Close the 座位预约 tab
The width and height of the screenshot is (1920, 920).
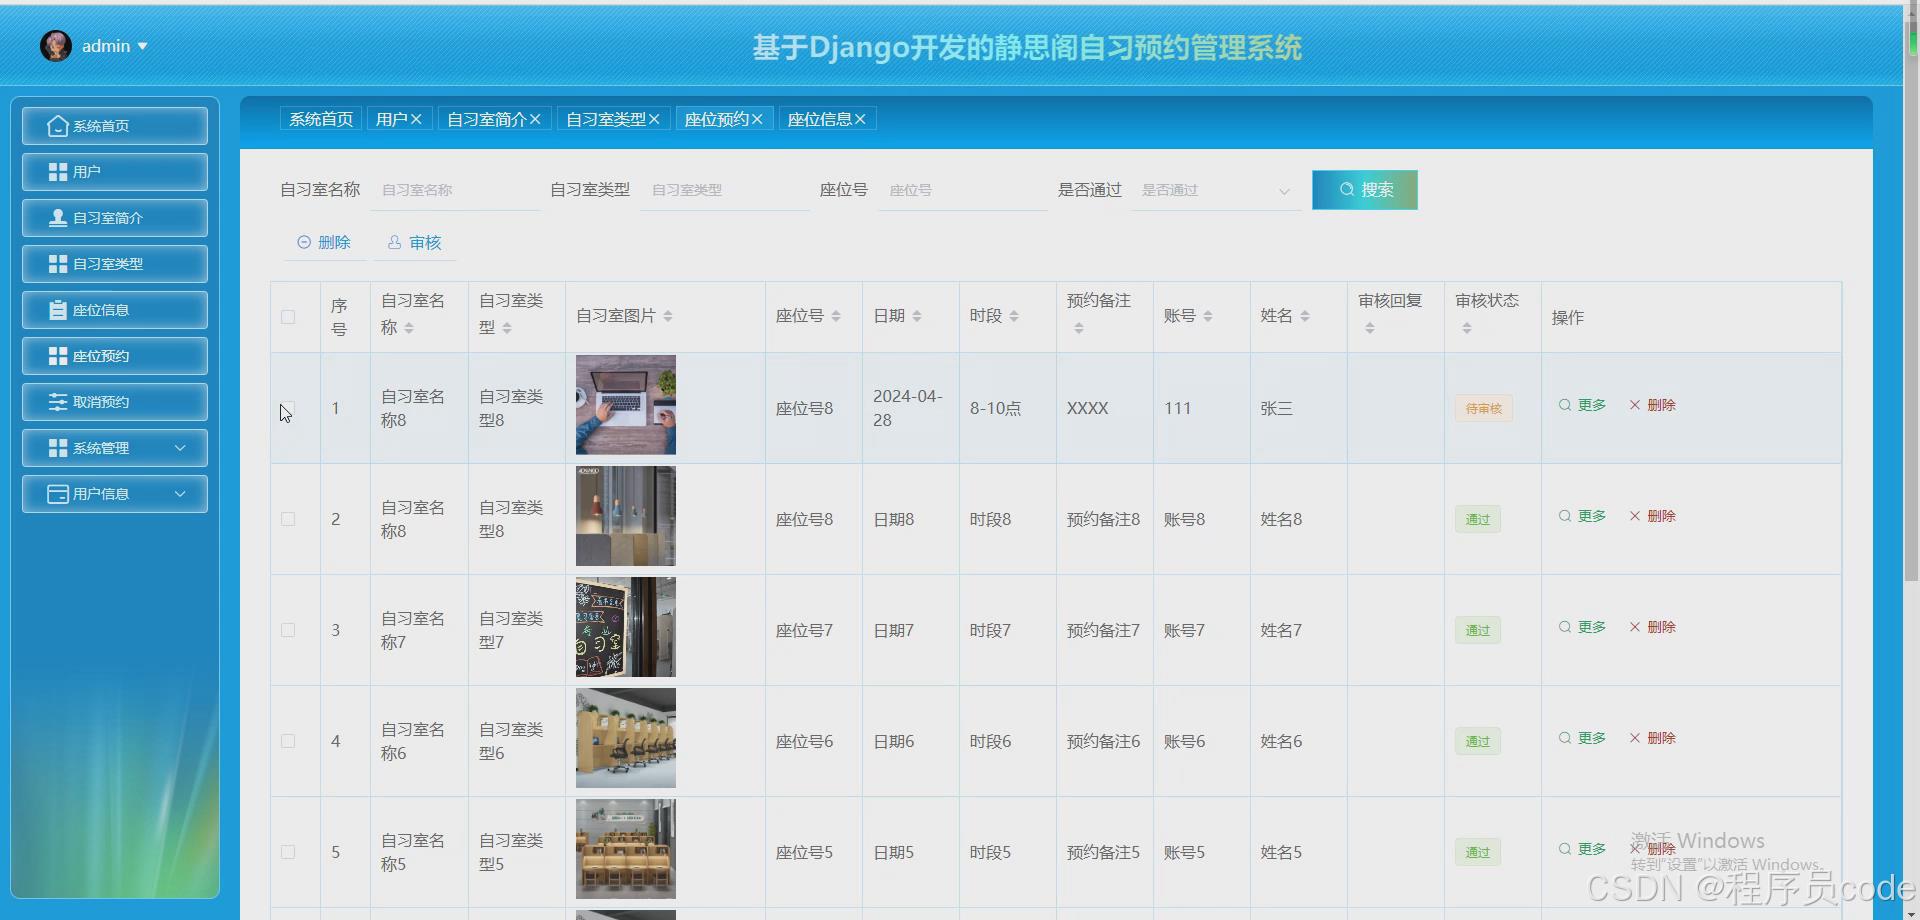(x=757, y=119)
